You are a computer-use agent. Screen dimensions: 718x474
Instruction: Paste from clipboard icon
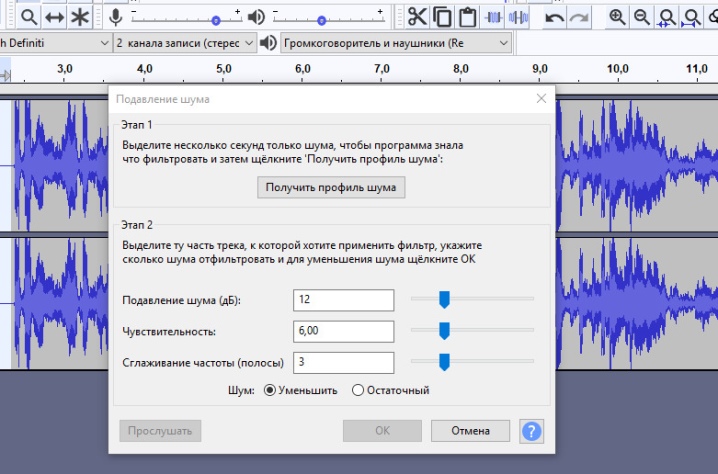click(468, 17)
